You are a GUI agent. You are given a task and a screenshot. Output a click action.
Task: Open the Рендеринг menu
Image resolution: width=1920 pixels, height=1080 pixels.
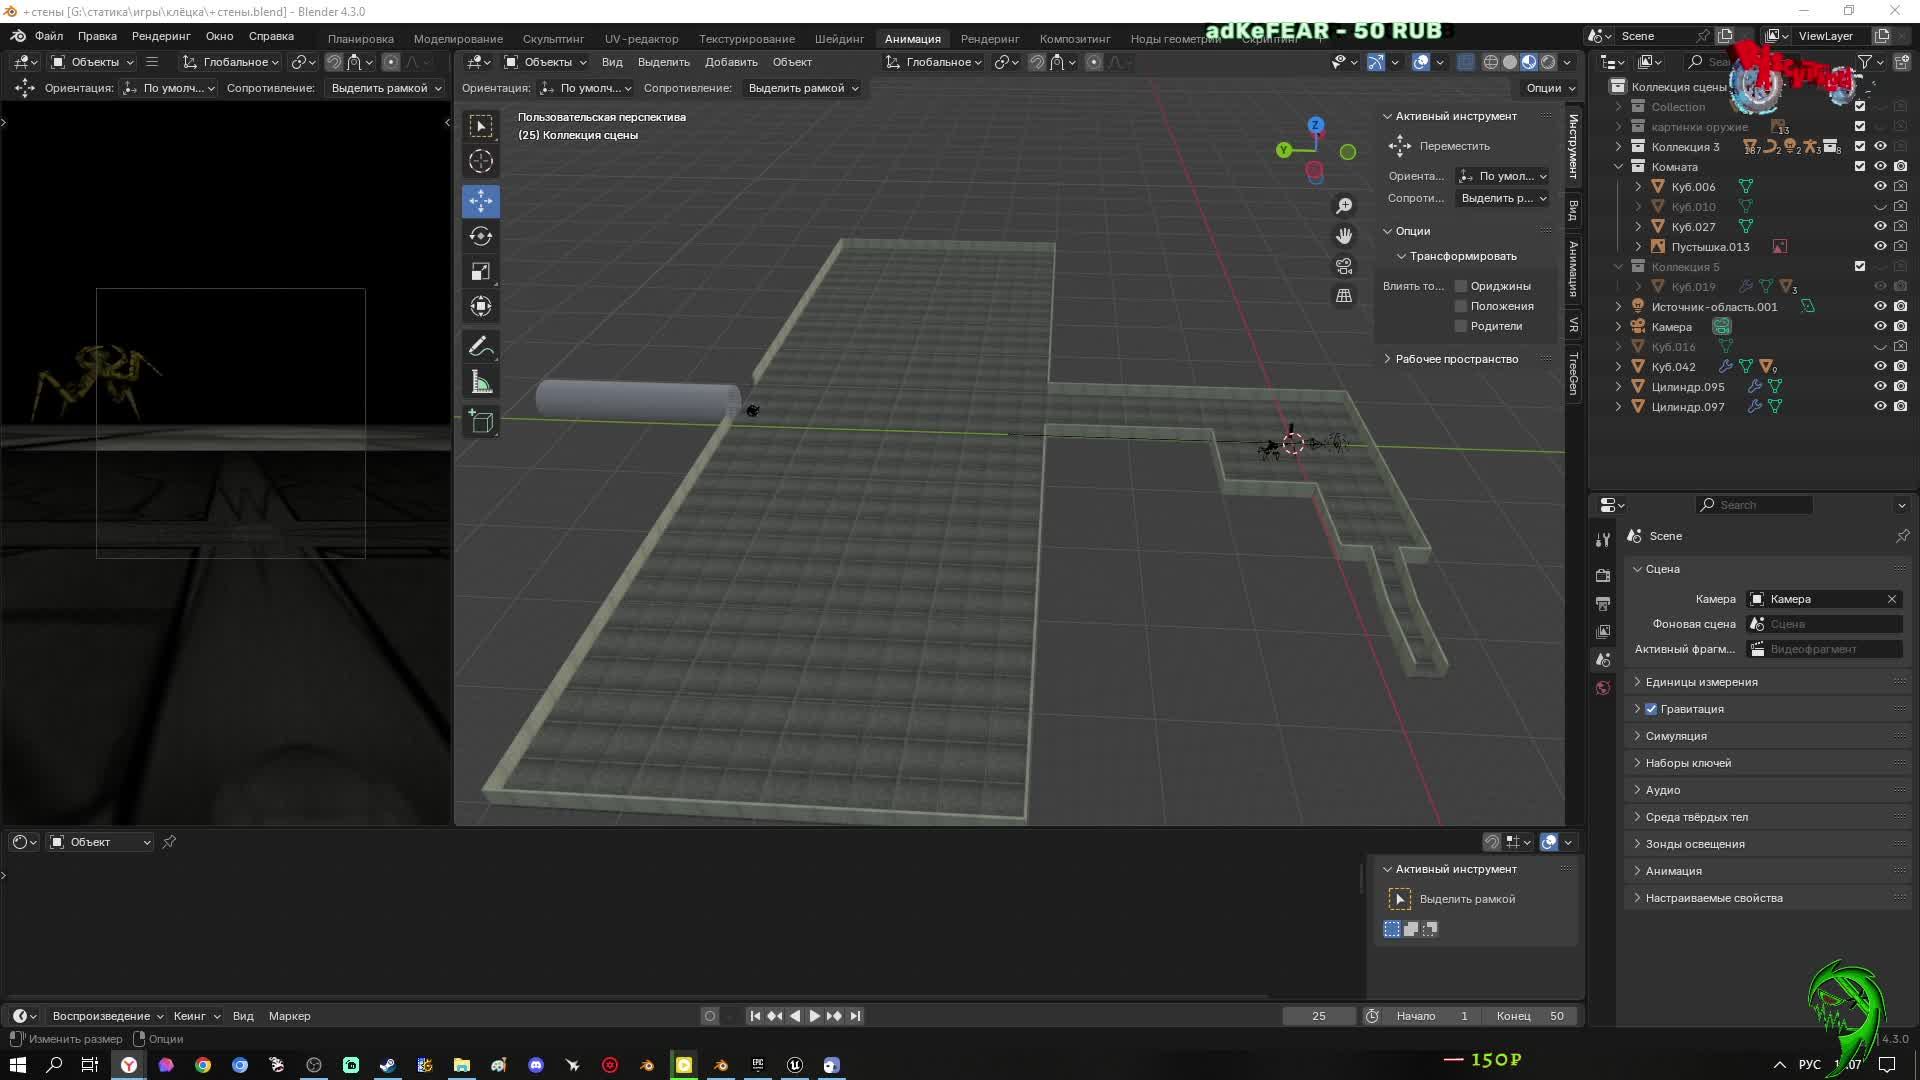point(160,36)
